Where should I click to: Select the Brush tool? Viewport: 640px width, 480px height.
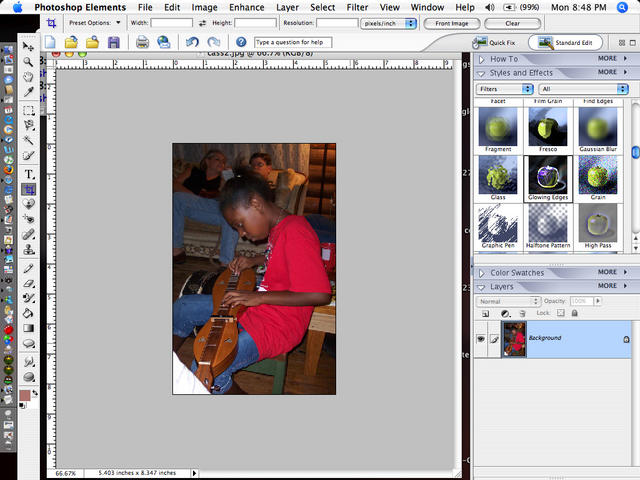coord(28,298)
